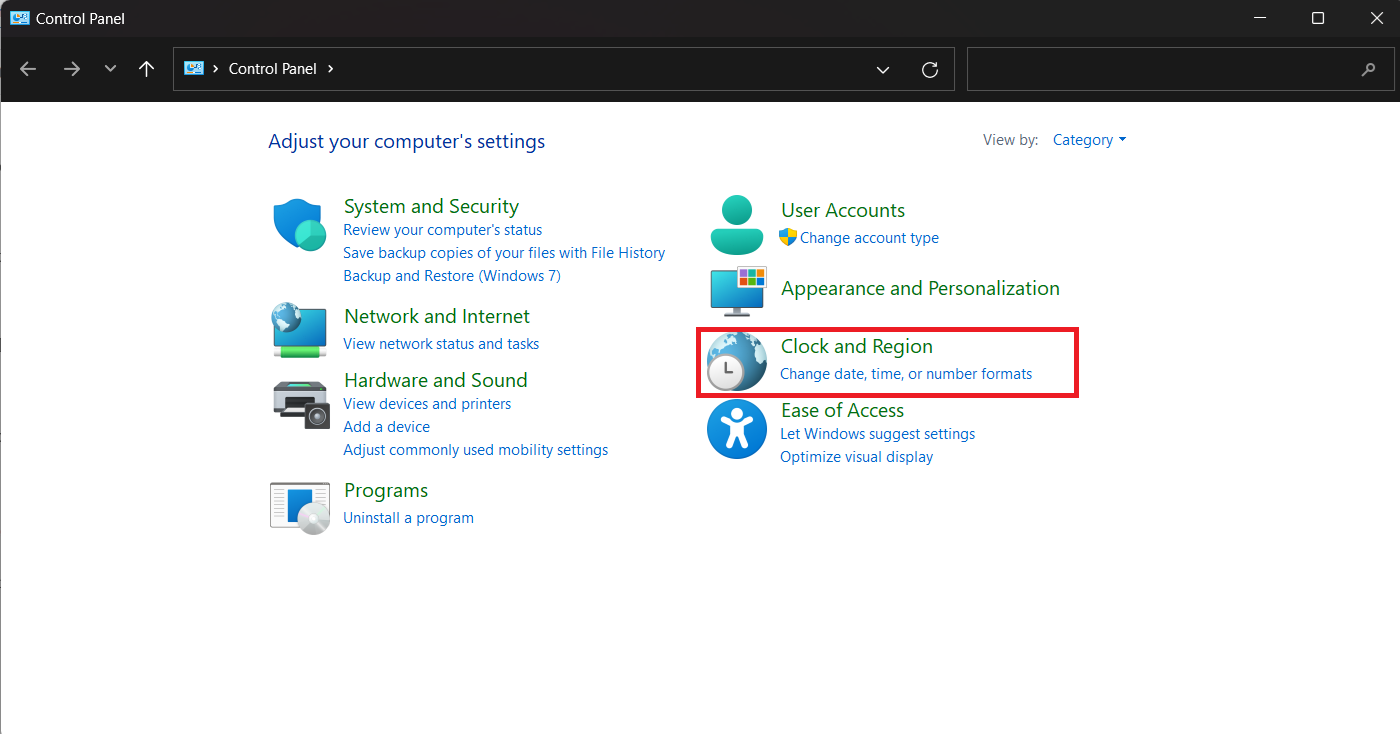Click Change date, time, or number formats
Screen dimensions: 1400x734
pyautogui.click(x=906, y=374)
